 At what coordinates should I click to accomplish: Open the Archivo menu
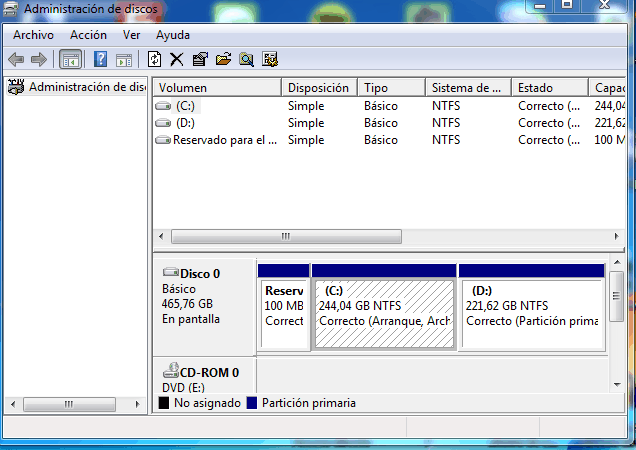point(33,35)
